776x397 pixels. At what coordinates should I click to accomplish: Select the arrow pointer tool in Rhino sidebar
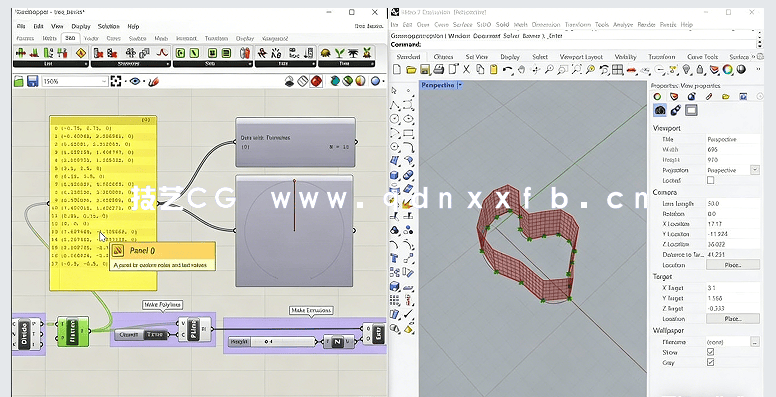click(x=394, y=91)
